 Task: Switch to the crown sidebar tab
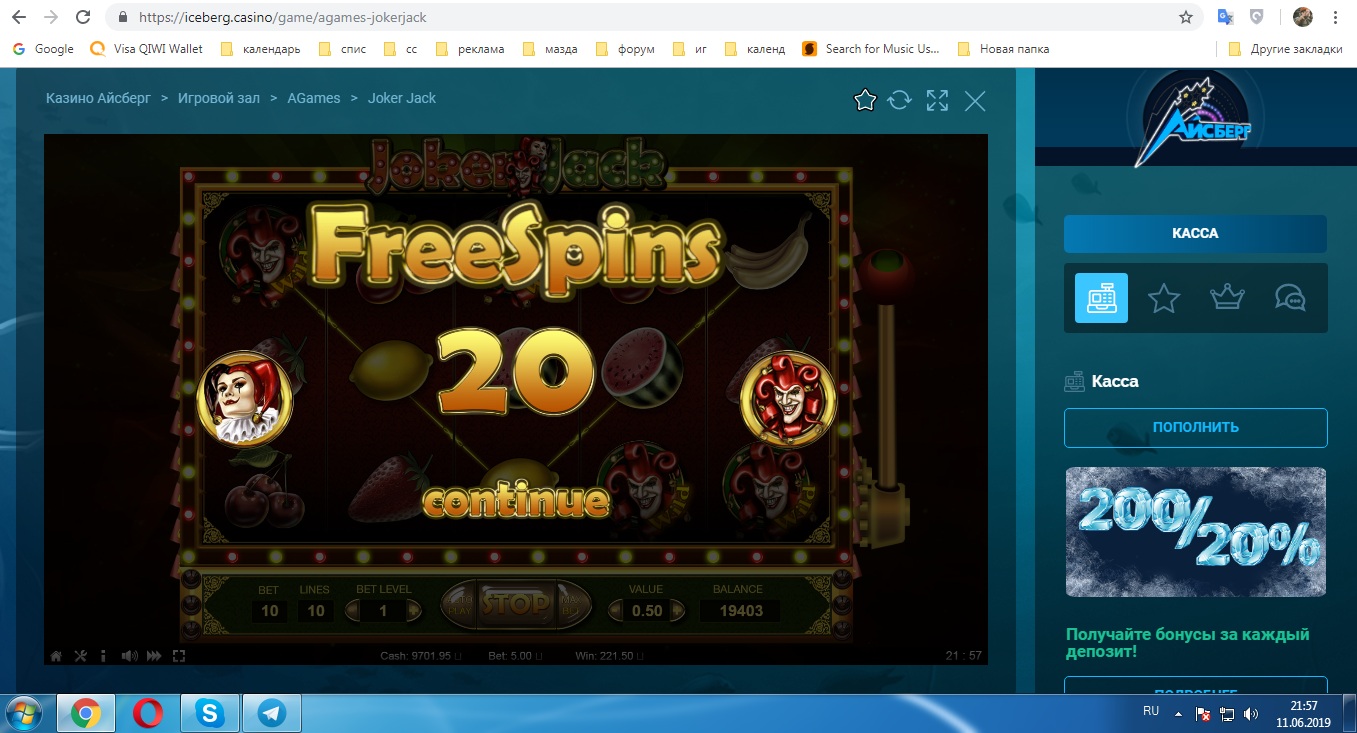(1226, 298)
